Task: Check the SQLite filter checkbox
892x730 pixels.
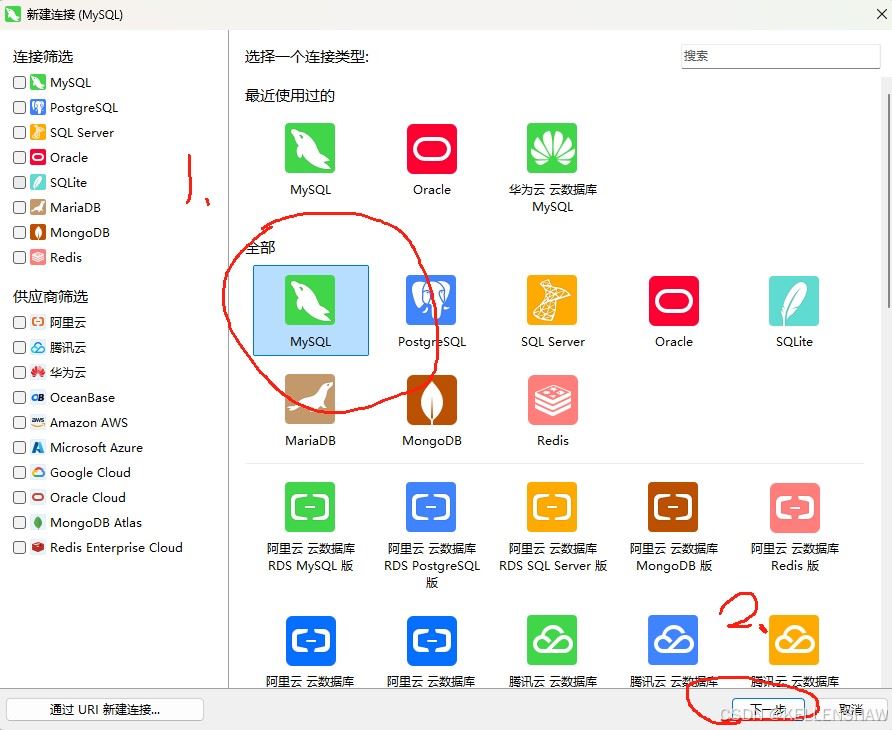Action: pyautogui.click(x=19, y=183)
